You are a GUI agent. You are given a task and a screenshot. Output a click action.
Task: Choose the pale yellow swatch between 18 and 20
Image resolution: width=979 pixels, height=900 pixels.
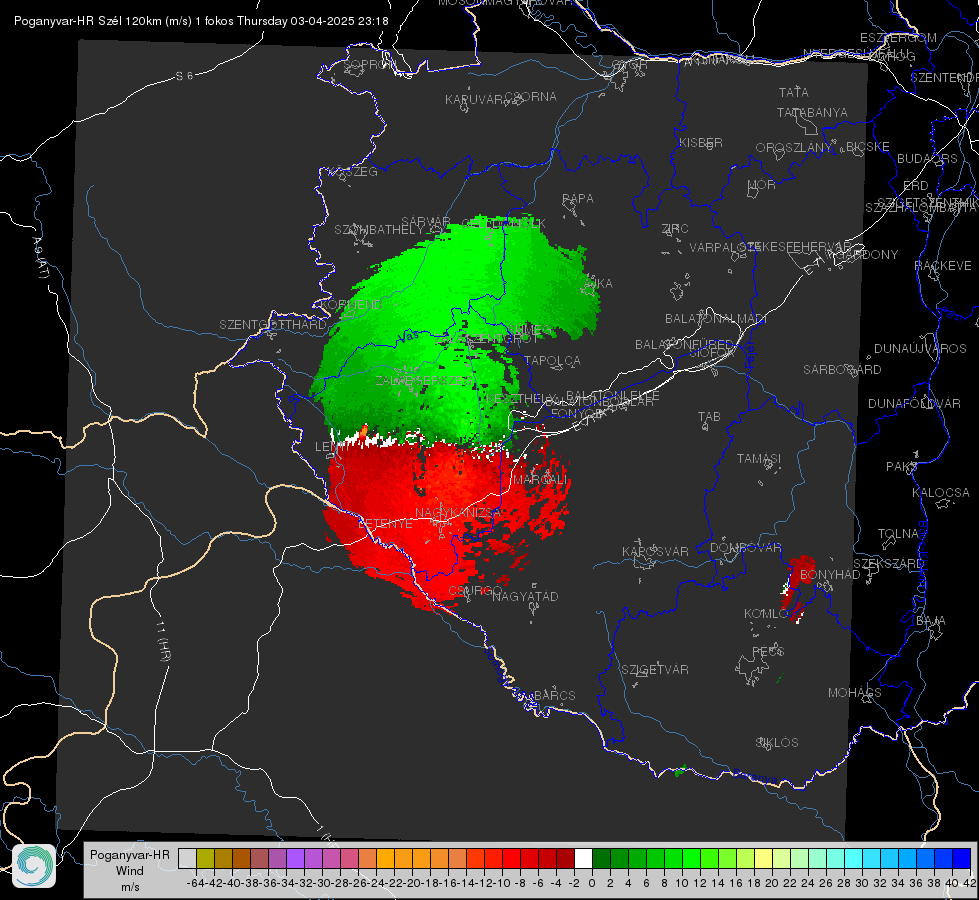point(763,858)
